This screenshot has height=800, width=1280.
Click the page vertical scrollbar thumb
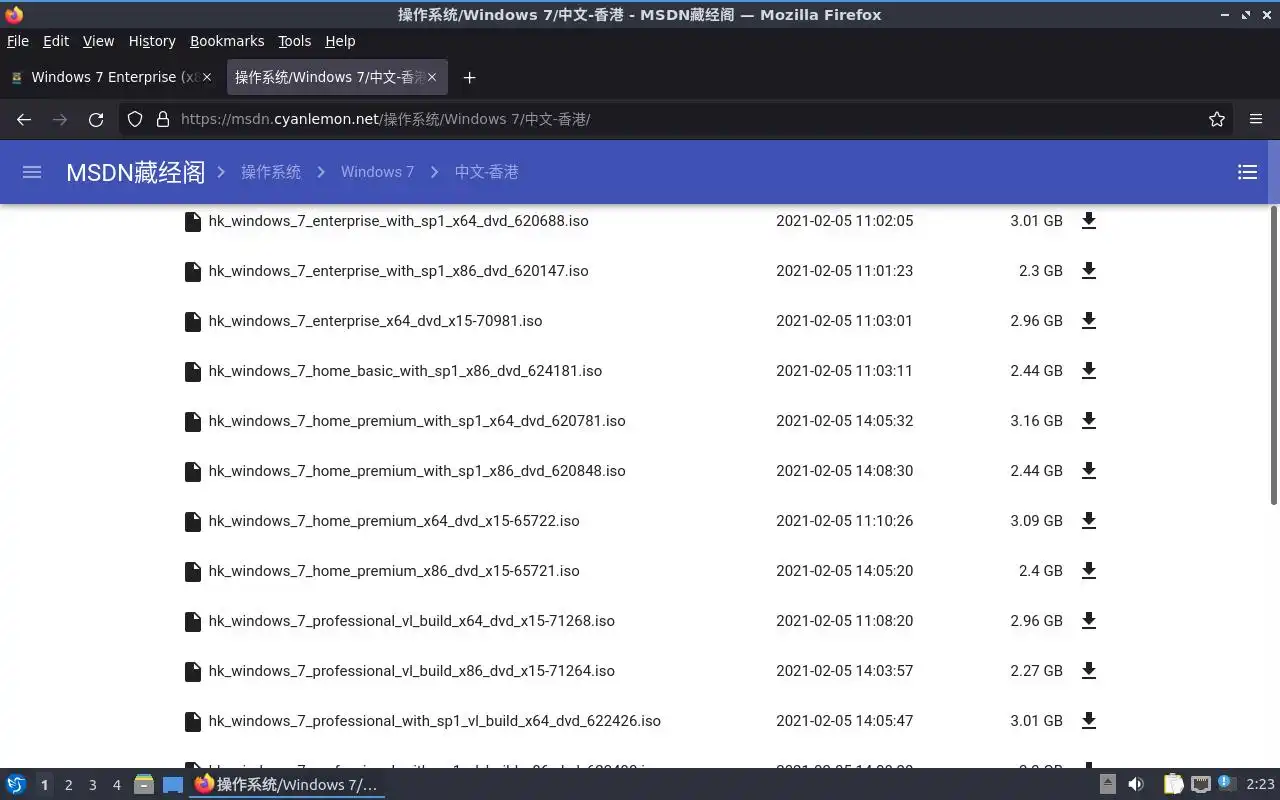tap(1274, 356)
